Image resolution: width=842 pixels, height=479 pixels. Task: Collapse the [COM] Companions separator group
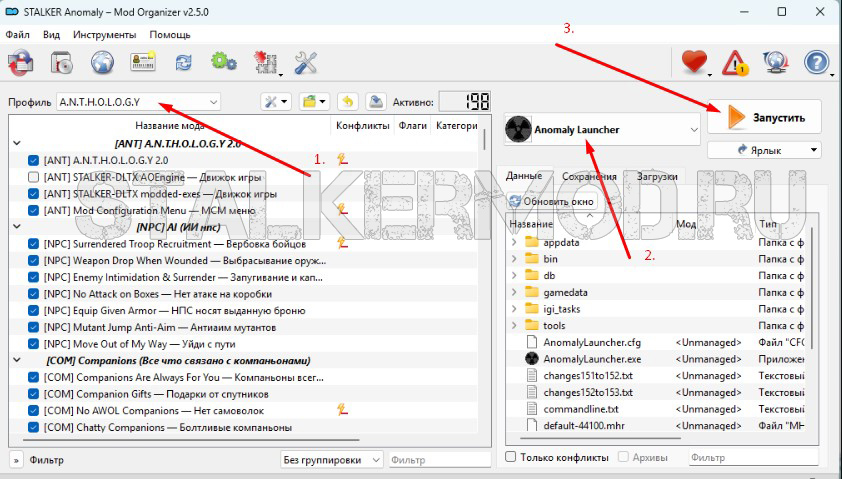point(17,360)
